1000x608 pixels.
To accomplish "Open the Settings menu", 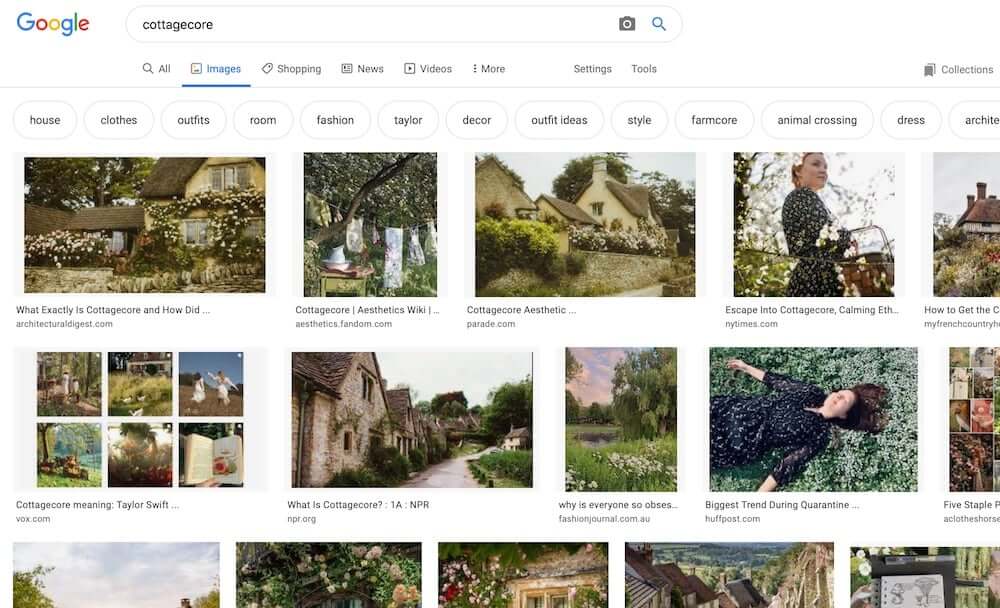I will (x=592, y=69).
